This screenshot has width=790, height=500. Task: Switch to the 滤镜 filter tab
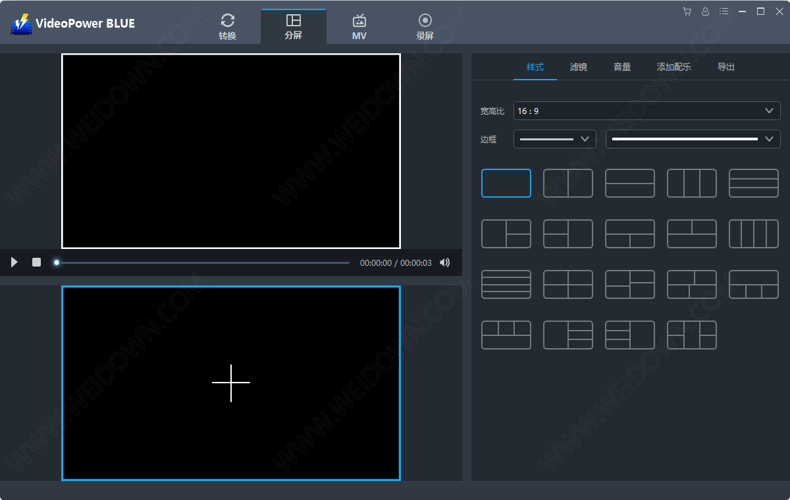click(578, 67)
